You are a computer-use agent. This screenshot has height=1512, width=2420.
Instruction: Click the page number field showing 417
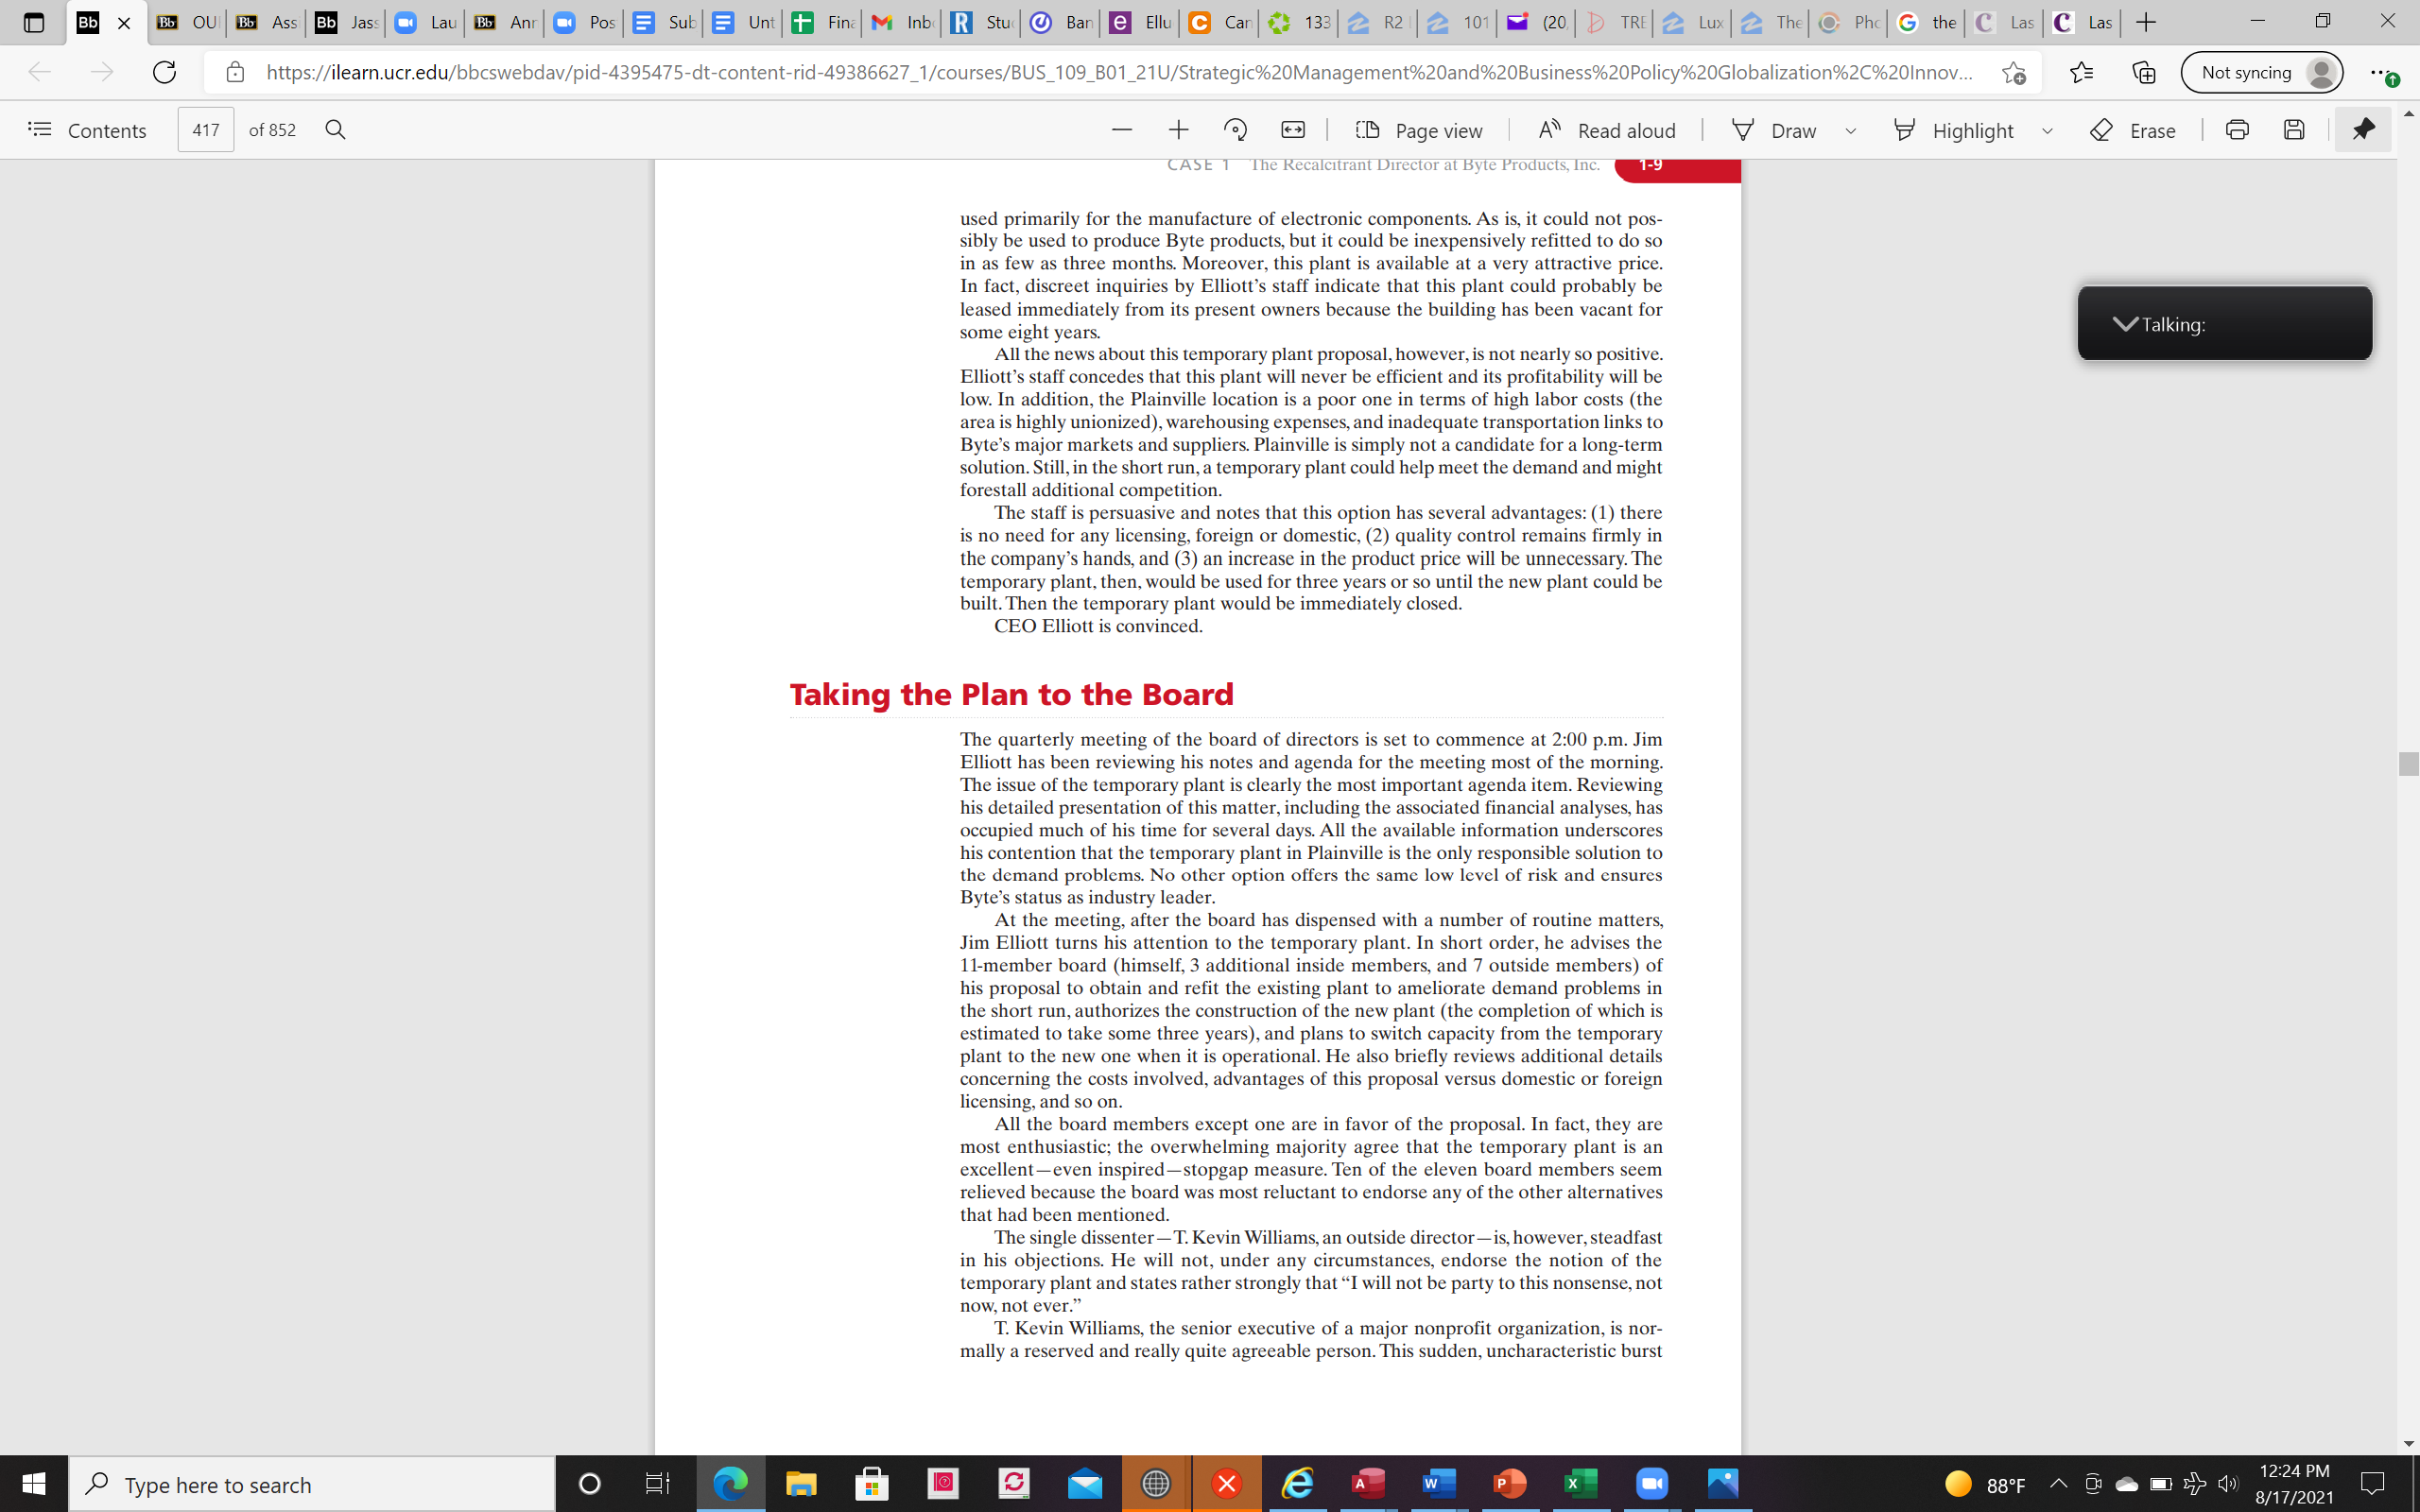pyautogui.click(x=206, y=130)
